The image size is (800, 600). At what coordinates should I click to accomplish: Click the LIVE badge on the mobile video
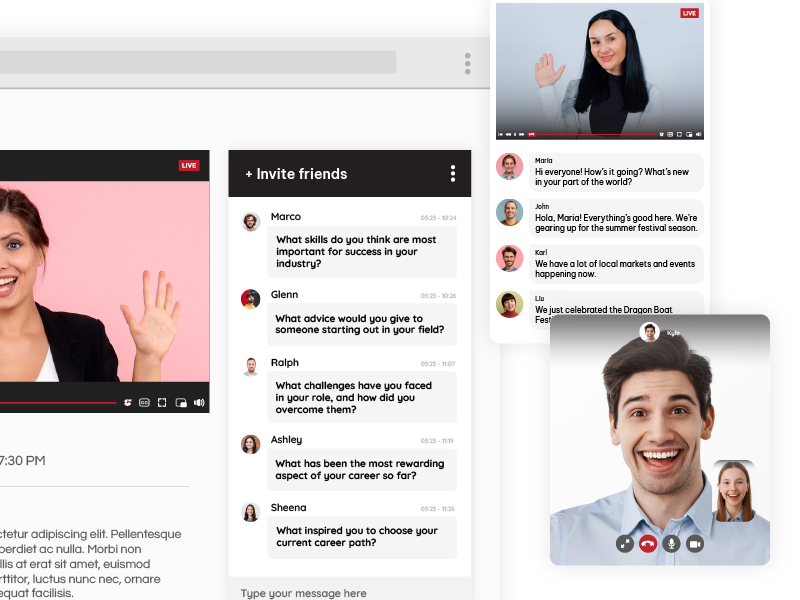coord(689,13)
